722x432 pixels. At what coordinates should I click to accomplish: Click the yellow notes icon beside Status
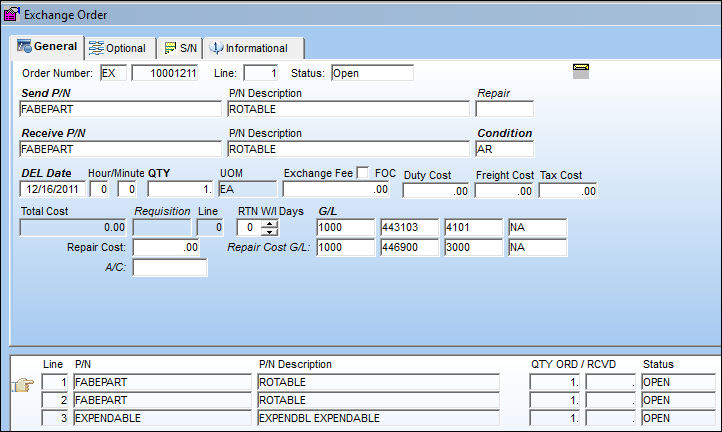(x=581, y=71)
